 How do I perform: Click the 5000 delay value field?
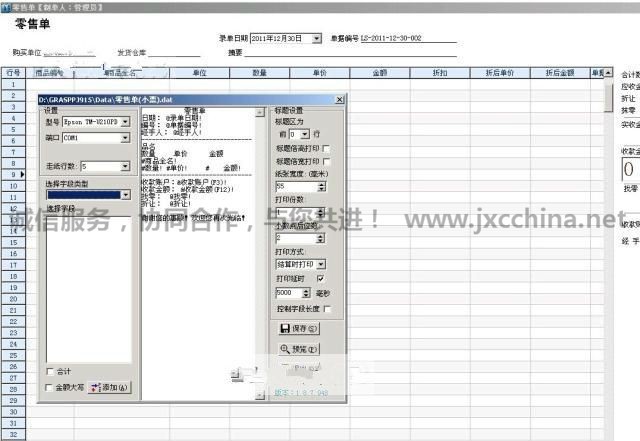(289, 293)
